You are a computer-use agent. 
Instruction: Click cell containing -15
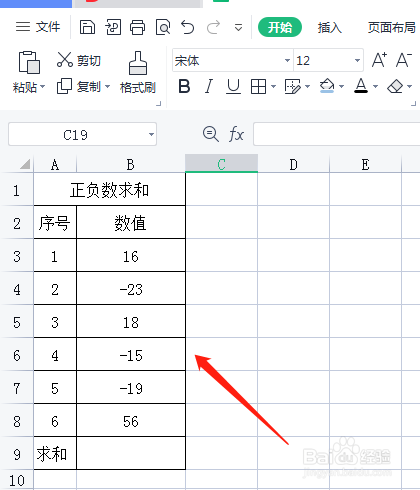(x=131, y=355)
